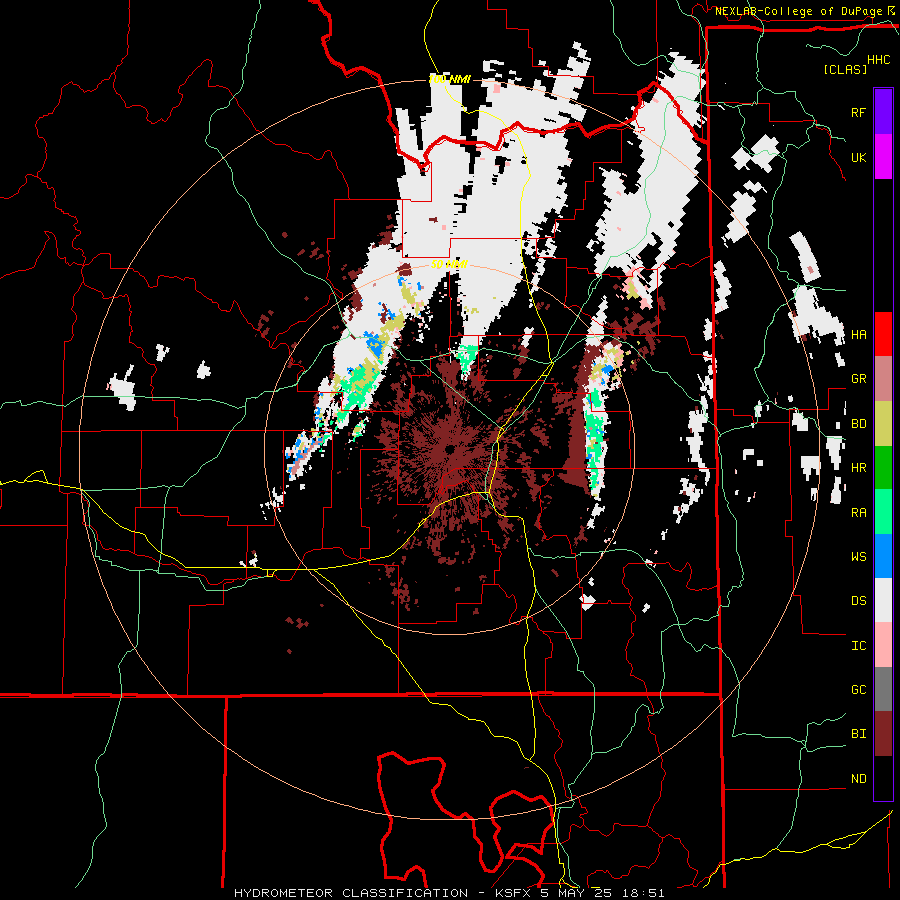
Task: Click the WS legend label
Action: [858, 557]
